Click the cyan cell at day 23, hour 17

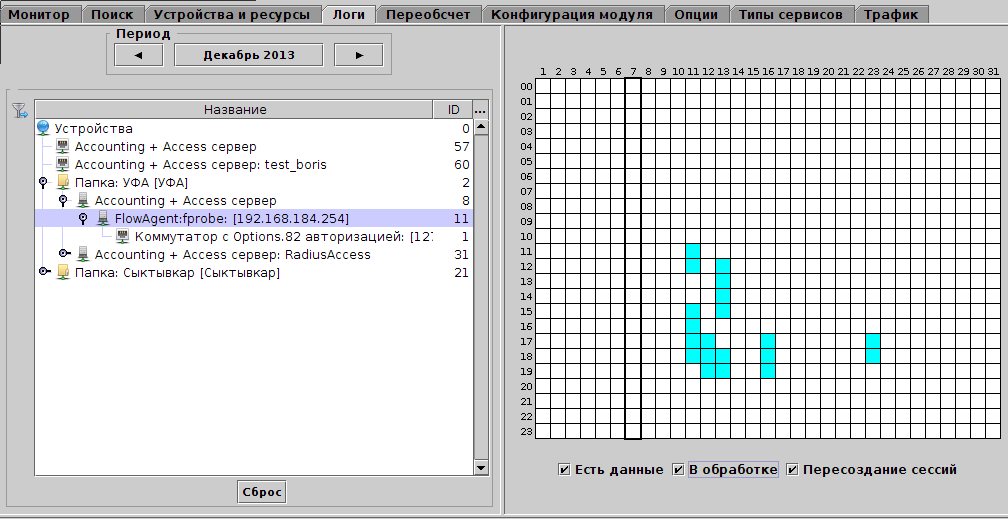pyautogui.click(x=872, y=341)
